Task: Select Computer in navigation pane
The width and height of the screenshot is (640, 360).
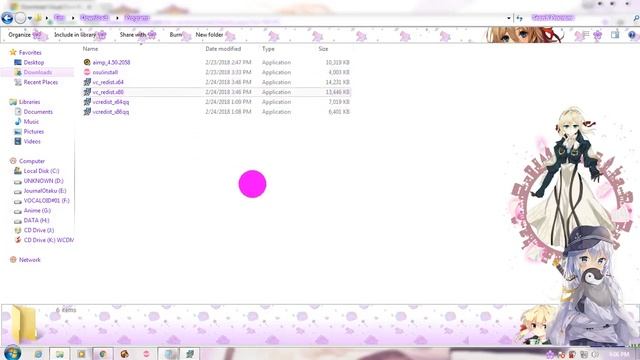Action: click(32, 161)
